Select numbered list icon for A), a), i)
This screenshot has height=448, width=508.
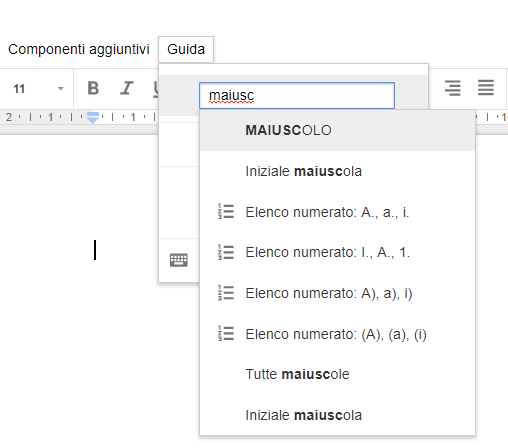tap(226, 293)
